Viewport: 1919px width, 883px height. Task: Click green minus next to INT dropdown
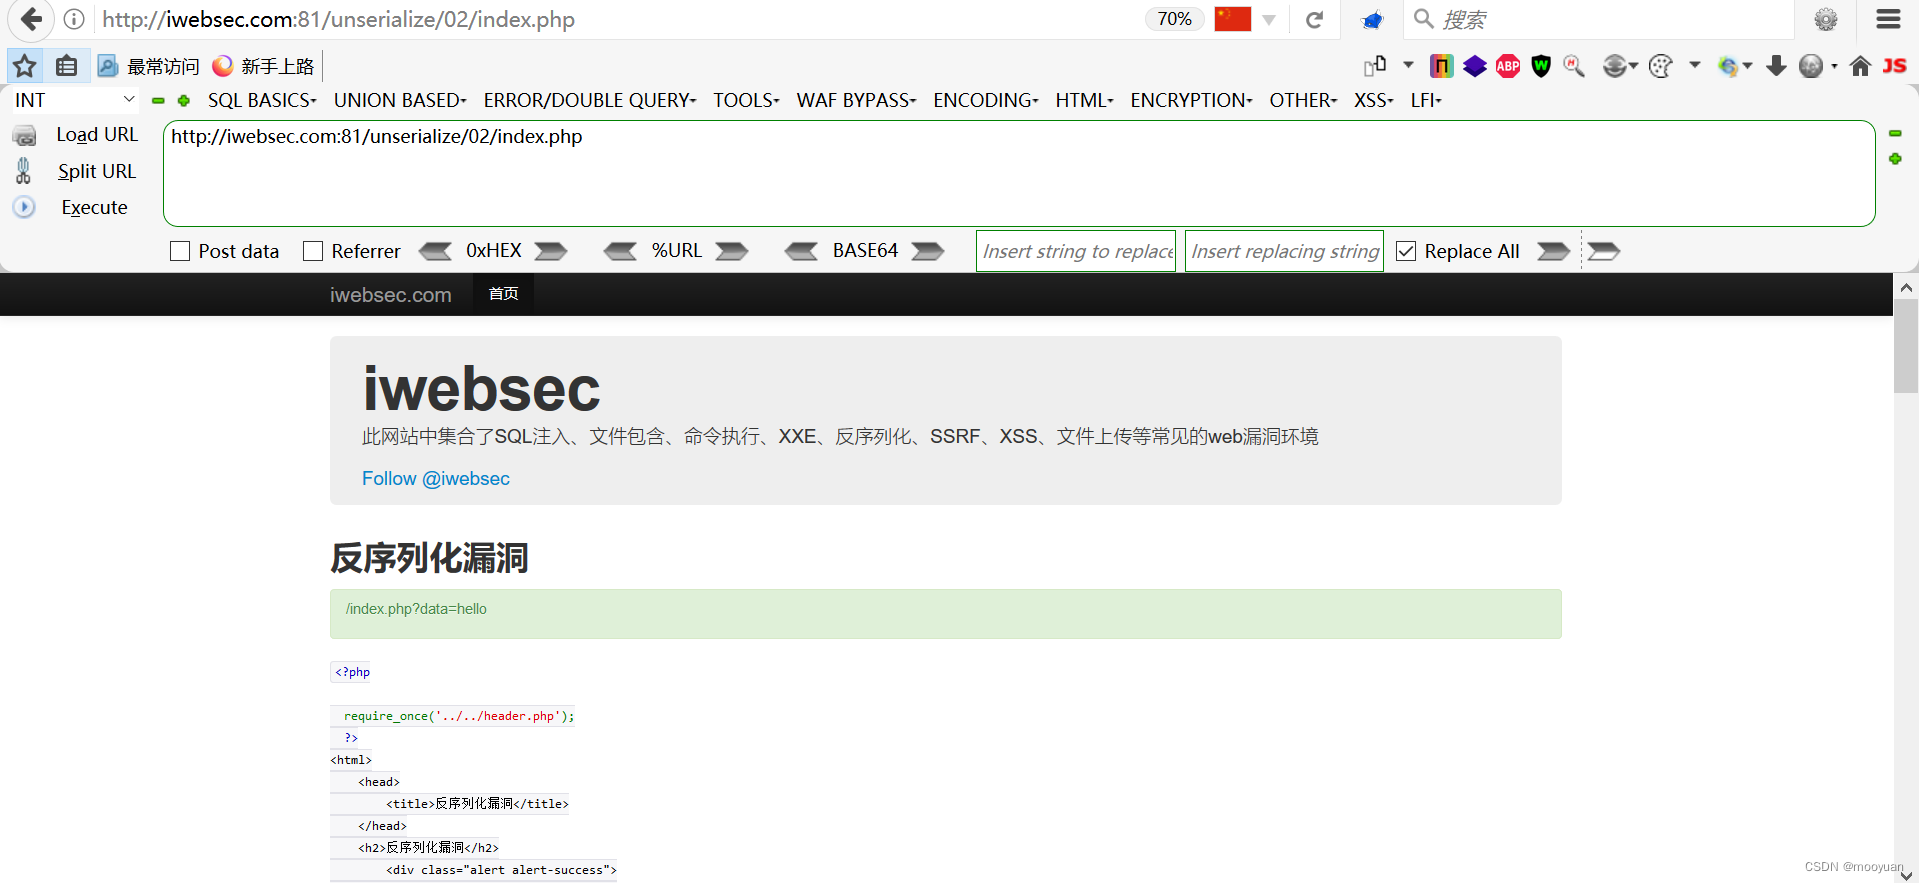point(158,101)
